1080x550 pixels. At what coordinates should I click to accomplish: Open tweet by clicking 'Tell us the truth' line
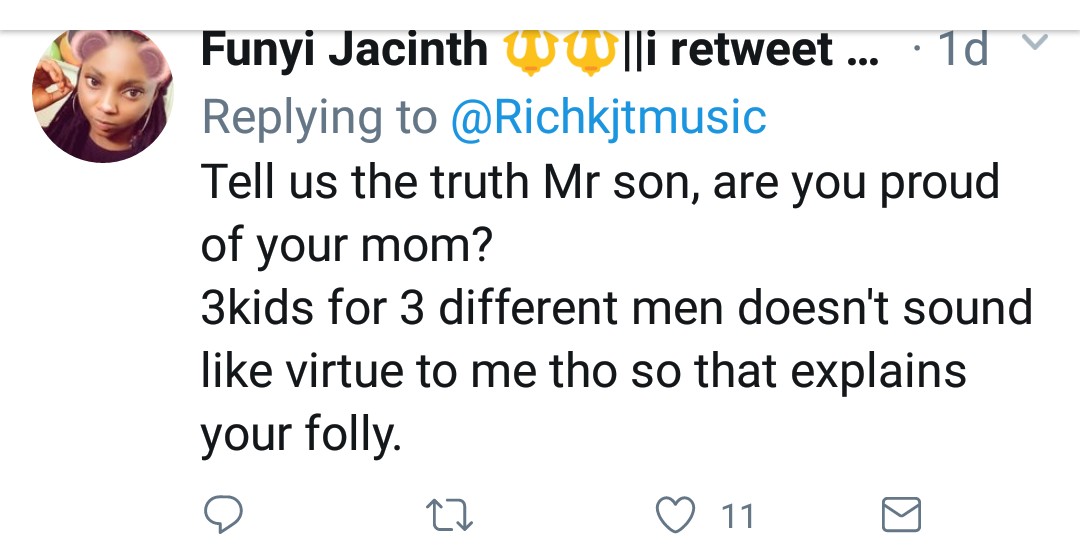pyautogui.click(x=600, y=183)
